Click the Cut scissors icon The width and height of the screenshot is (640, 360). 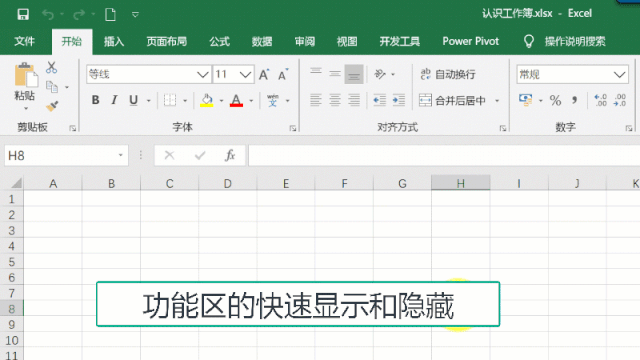click(51, 67)
